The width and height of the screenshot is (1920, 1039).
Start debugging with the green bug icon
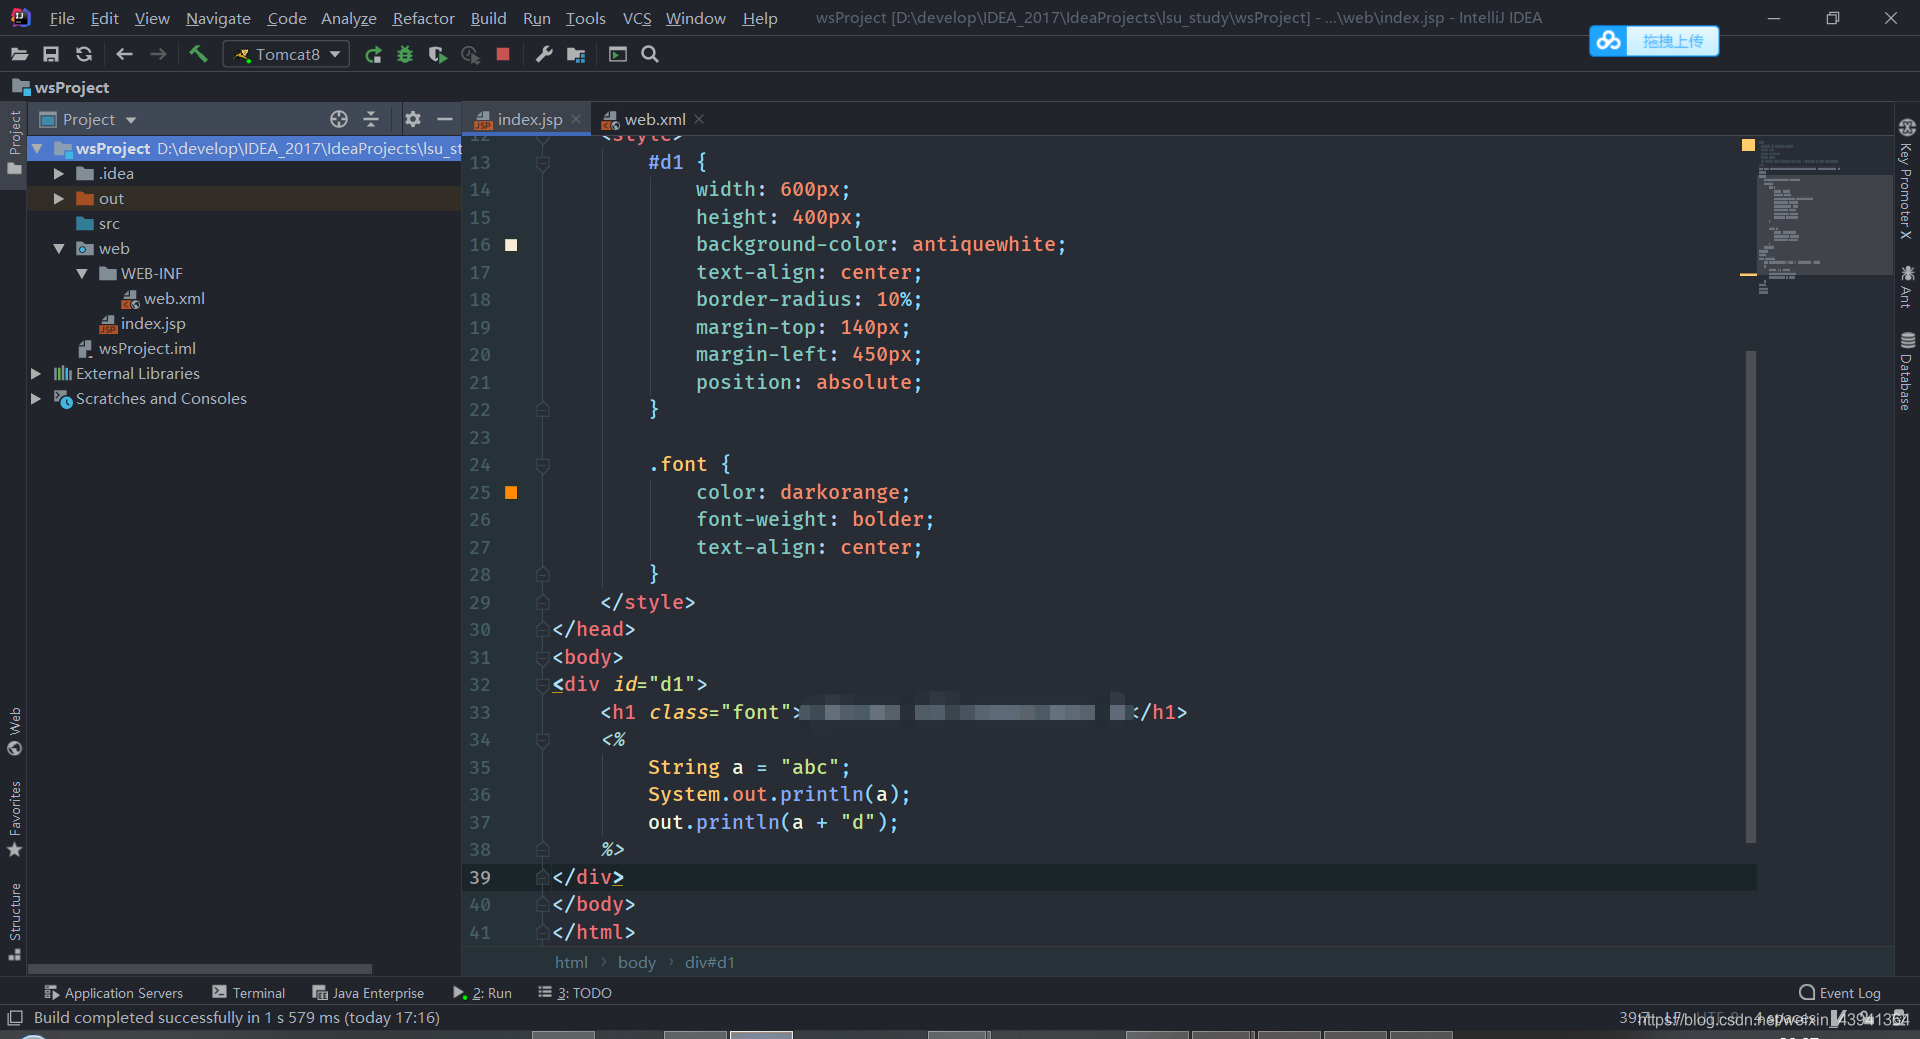click(405, 54)
